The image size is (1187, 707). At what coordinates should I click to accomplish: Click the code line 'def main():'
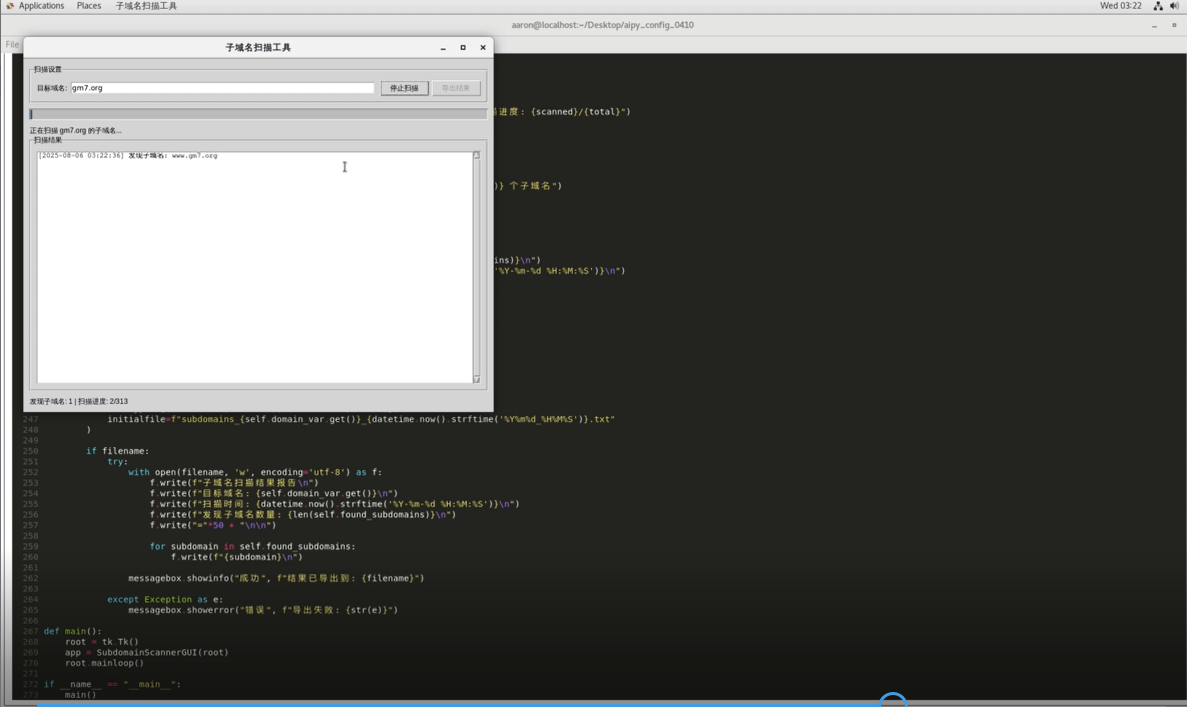pyautogui.click(x=72, y=631)
